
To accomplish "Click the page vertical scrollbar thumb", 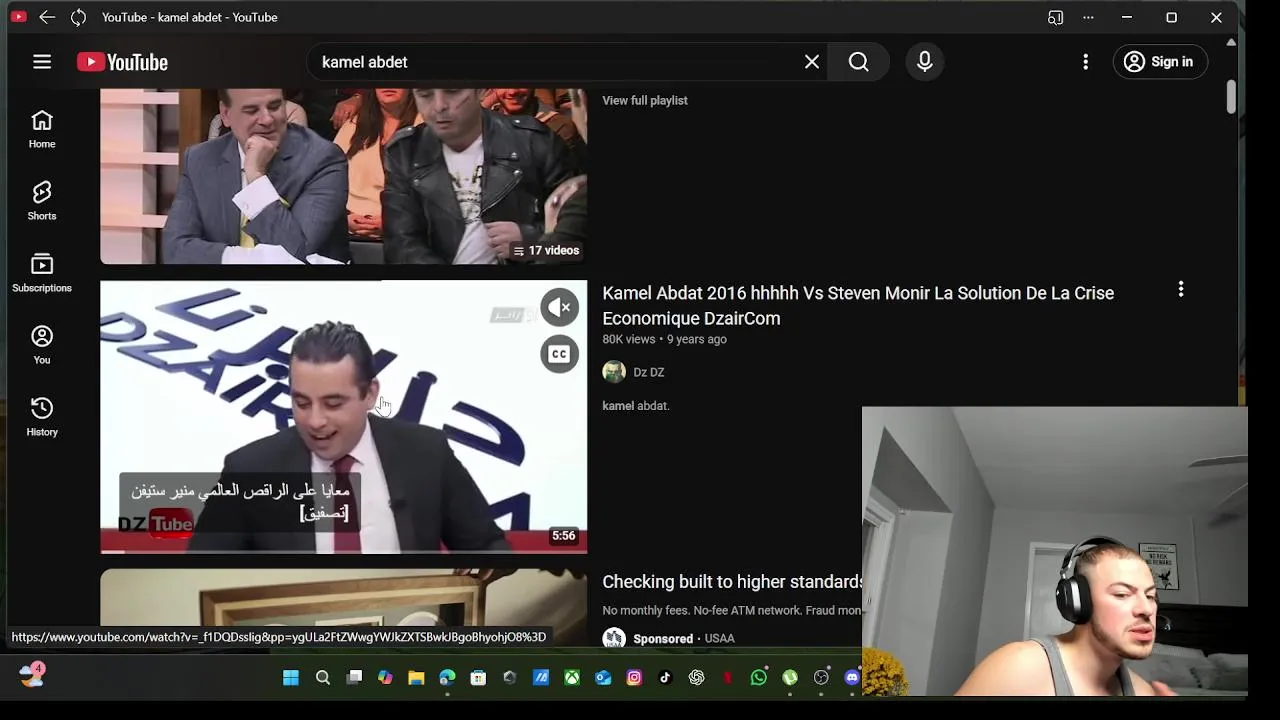I will pyautogui.click(x=1231, y=97).
